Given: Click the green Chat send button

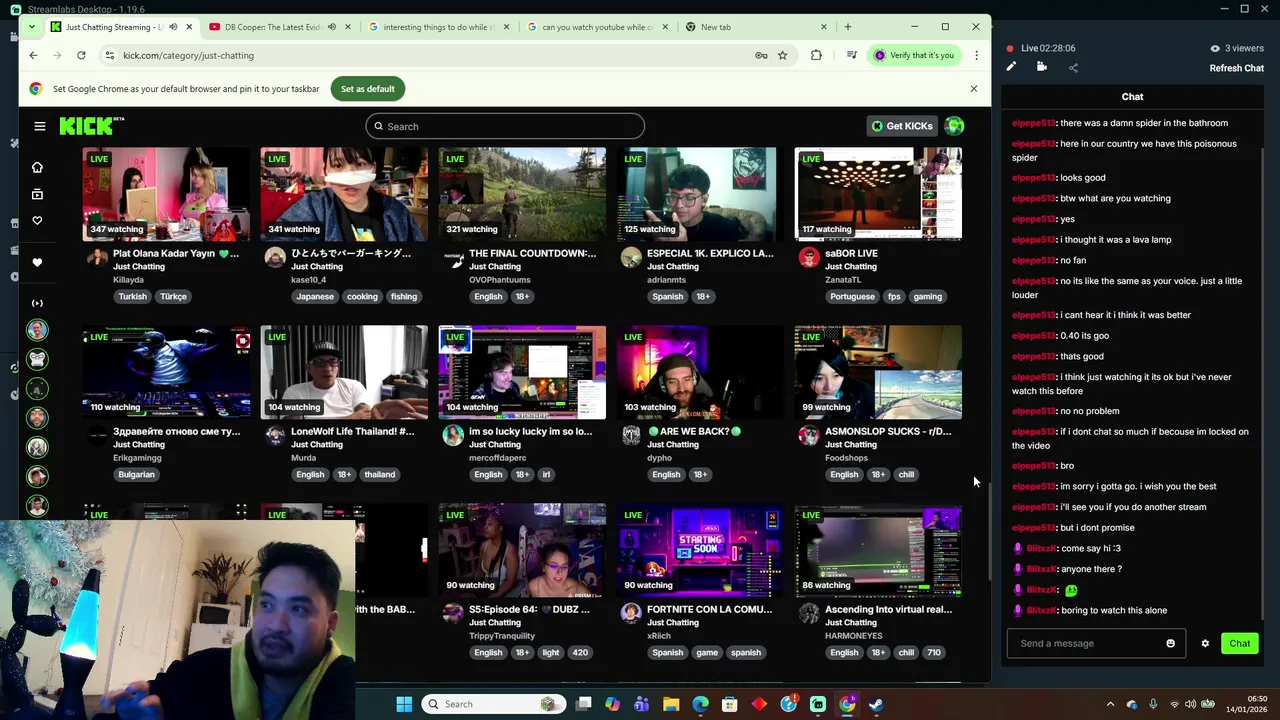Looking at the screenshot, I should [1239, 643].
